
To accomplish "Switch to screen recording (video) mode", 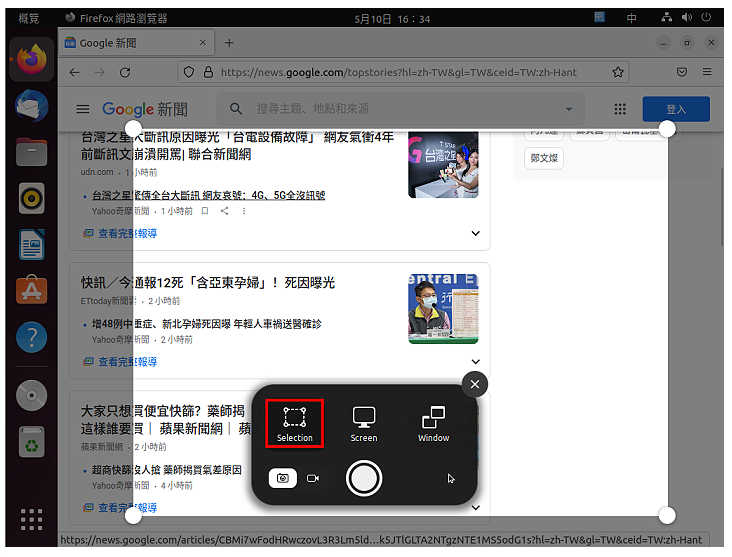I will pyautogui.click(x=313, y=478).
